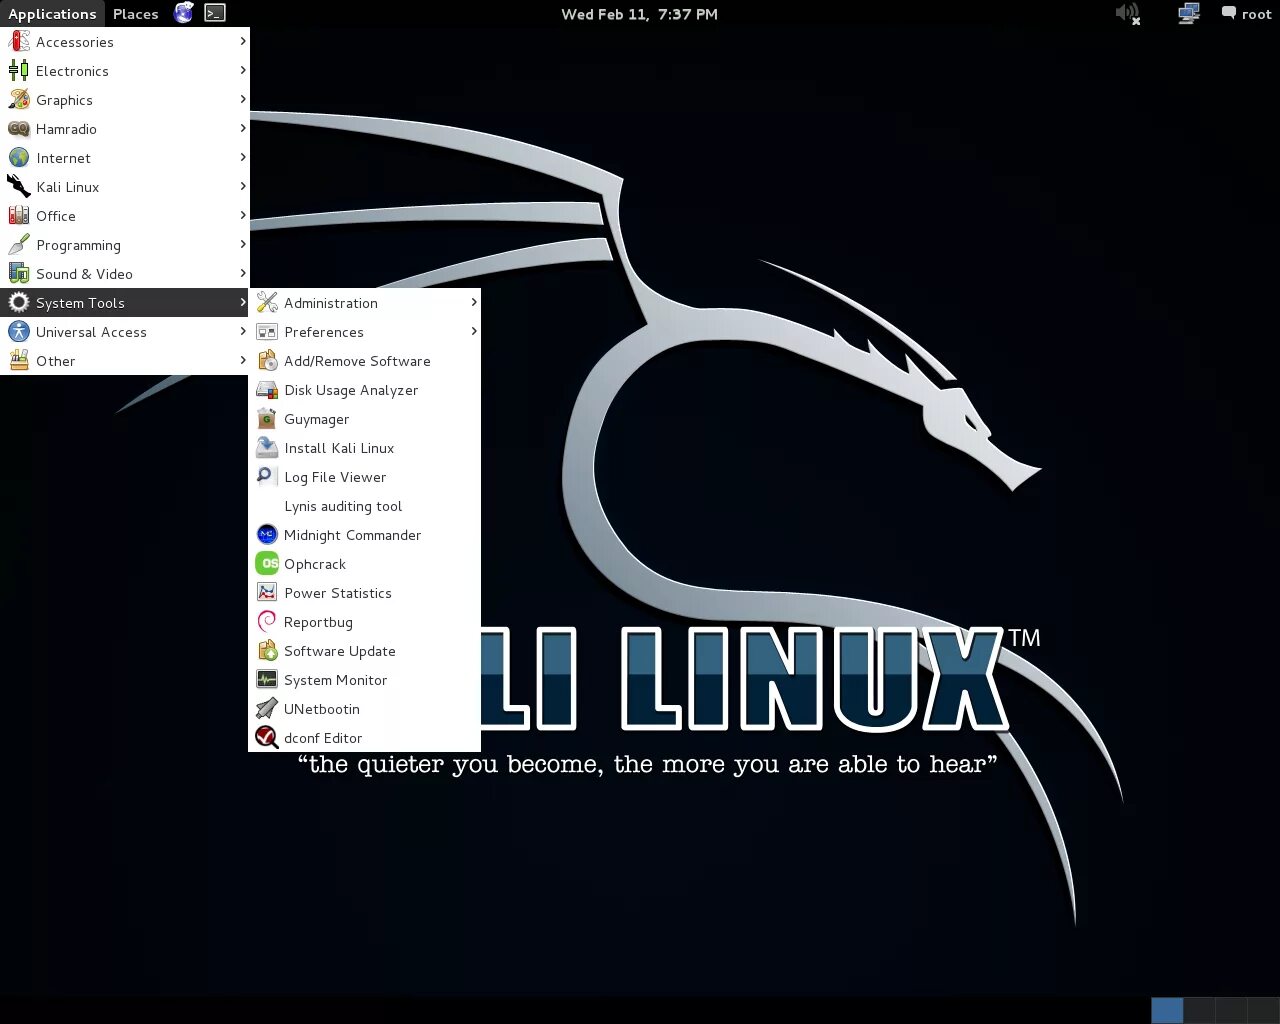Click the Sound & Video icon
The width and height of the screenshot is (1280, 1024).
click(19, 274)
